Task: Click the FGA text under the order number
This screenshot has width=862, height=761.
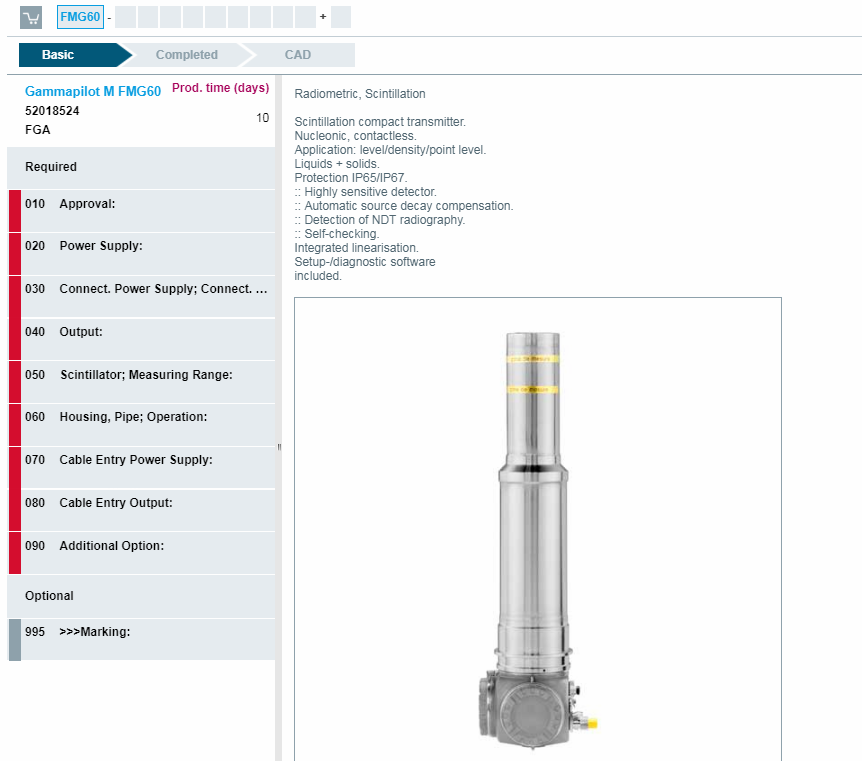Action: tap(37, 130)
